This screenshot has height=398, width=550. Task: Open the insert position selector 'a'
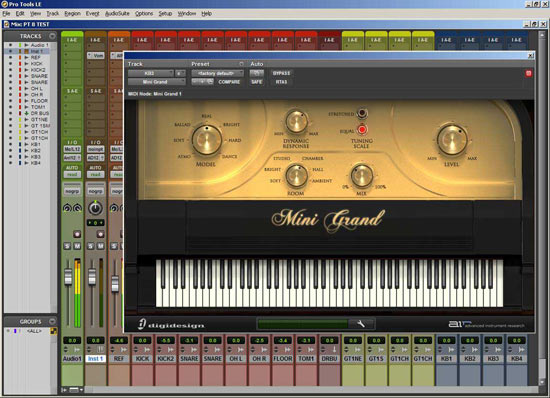[x=180, y=73]
